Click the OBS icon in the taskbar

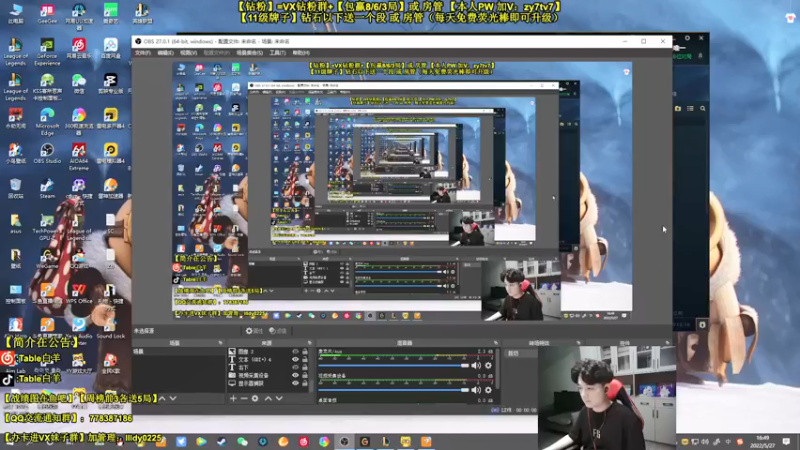pos(344,441)
